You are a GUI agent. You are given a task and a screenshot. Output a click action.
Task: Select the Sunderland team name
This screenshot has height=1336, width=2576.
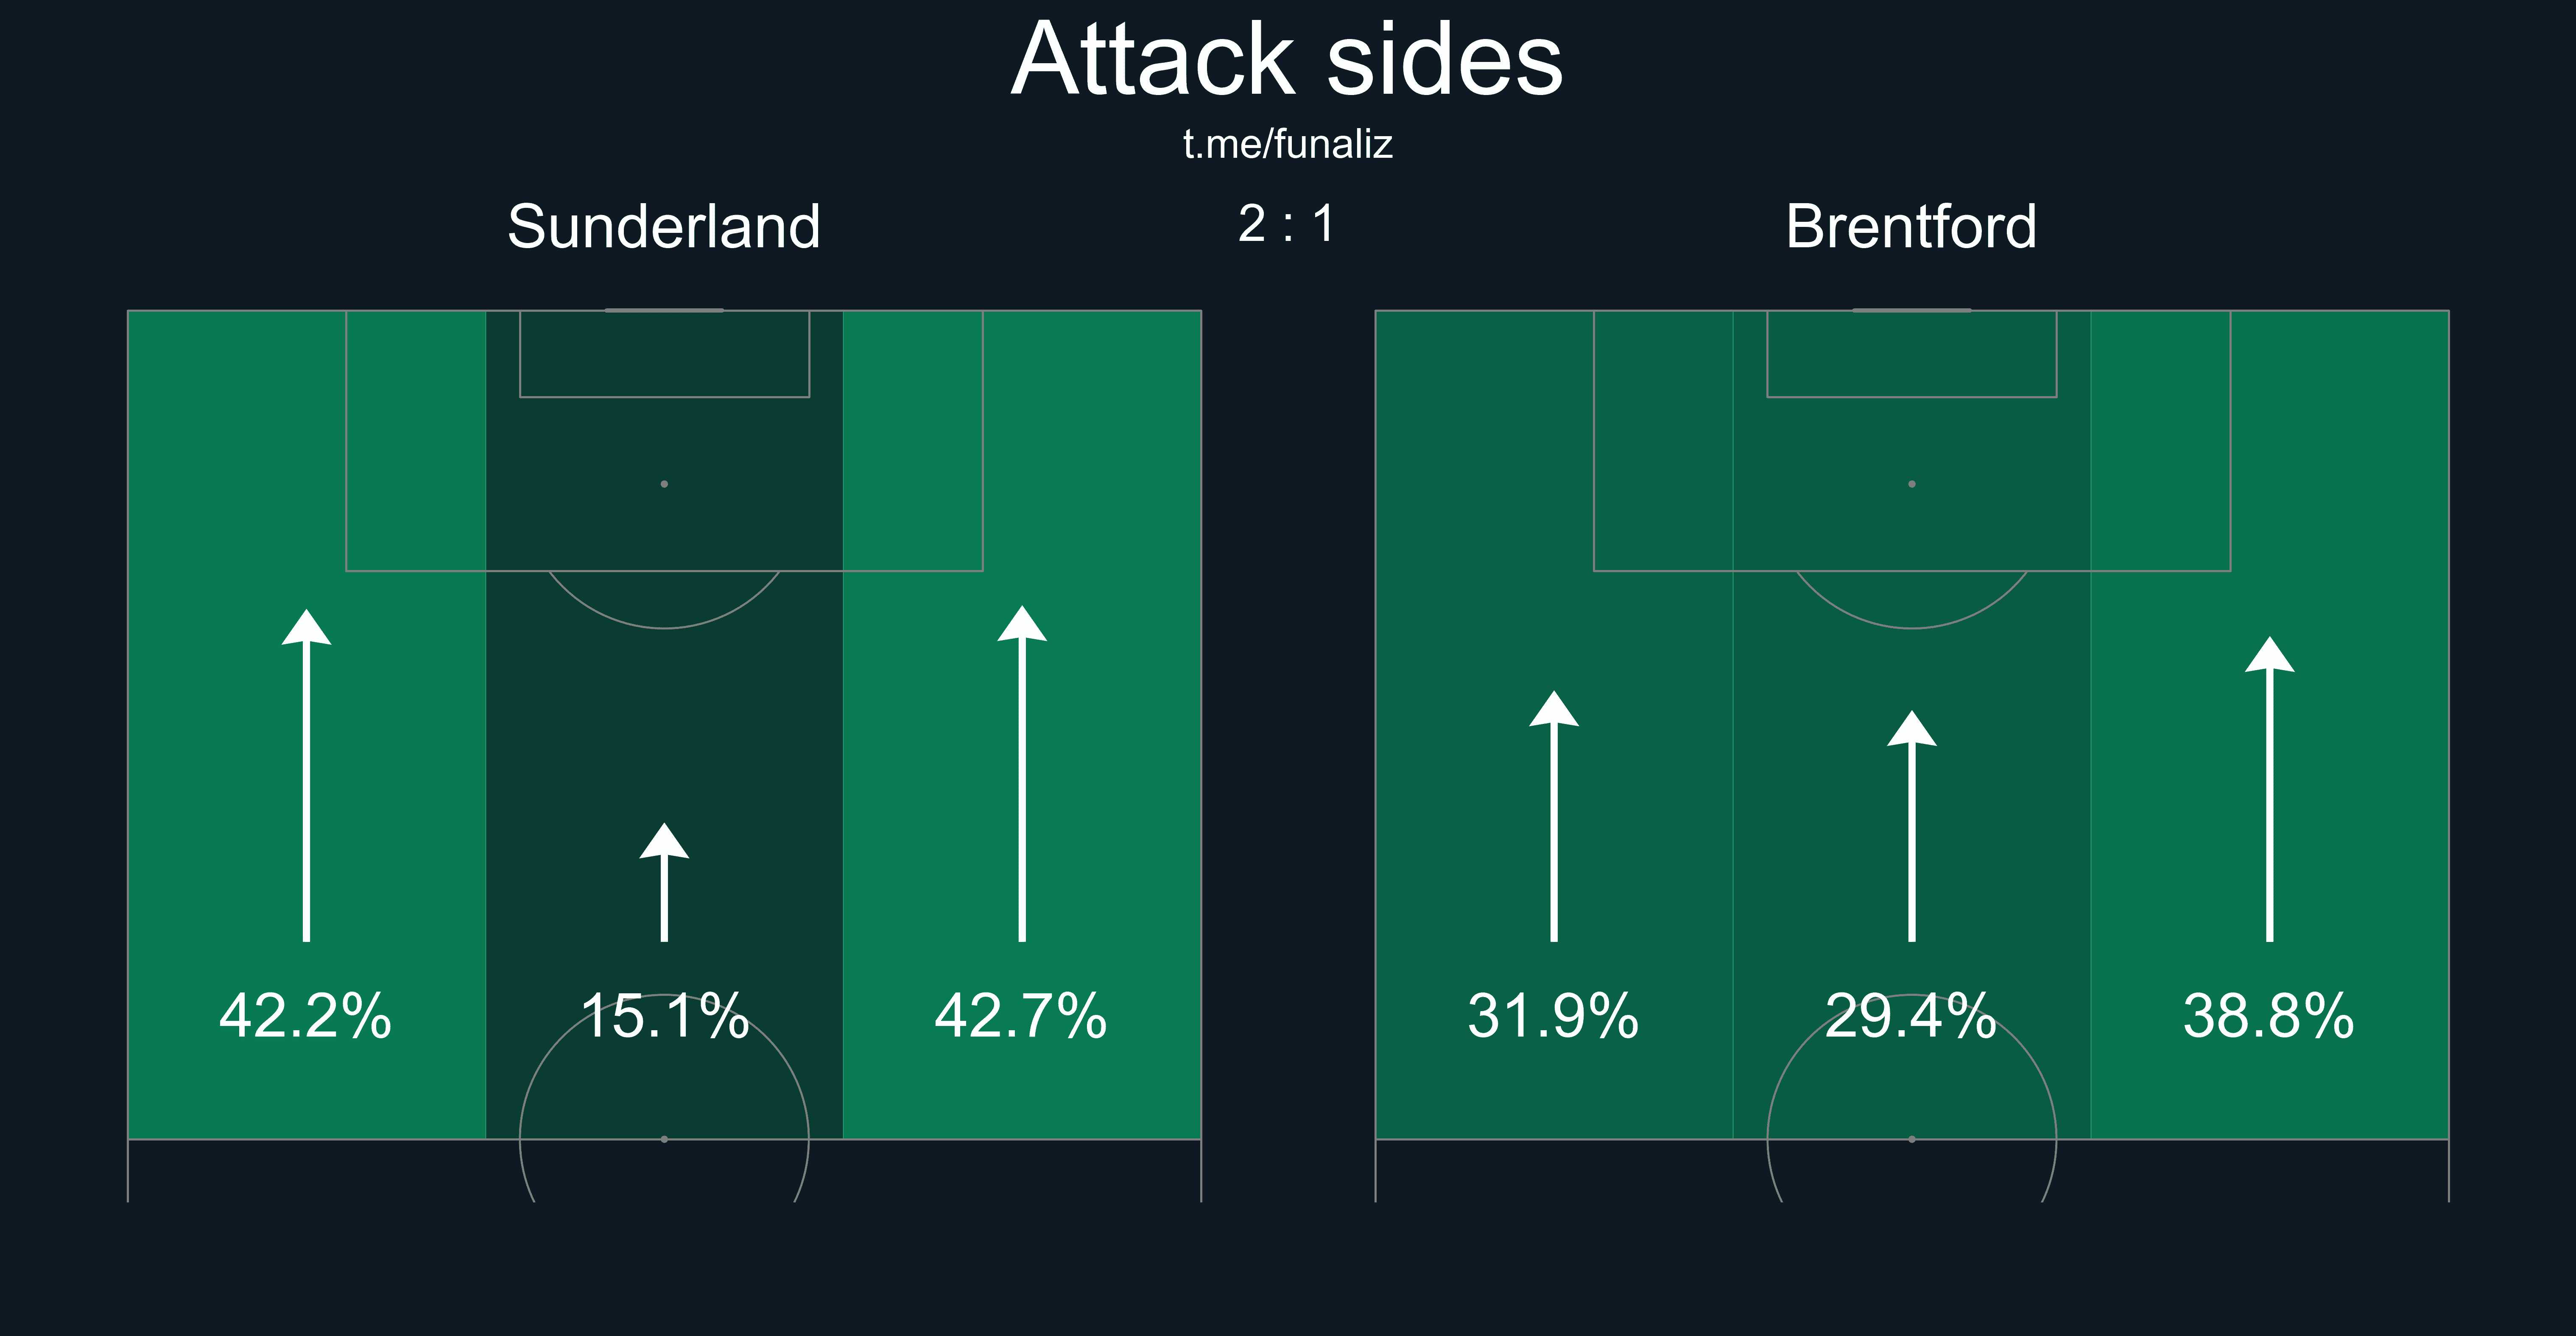(664, 226)
